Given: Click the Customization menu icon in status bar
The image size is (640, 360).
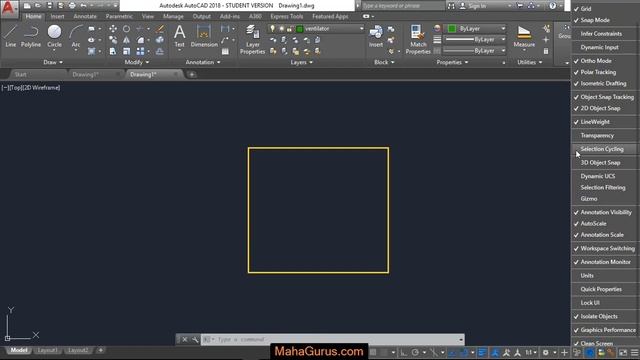Looking at the screenshot, I should (x=634, y=352).
